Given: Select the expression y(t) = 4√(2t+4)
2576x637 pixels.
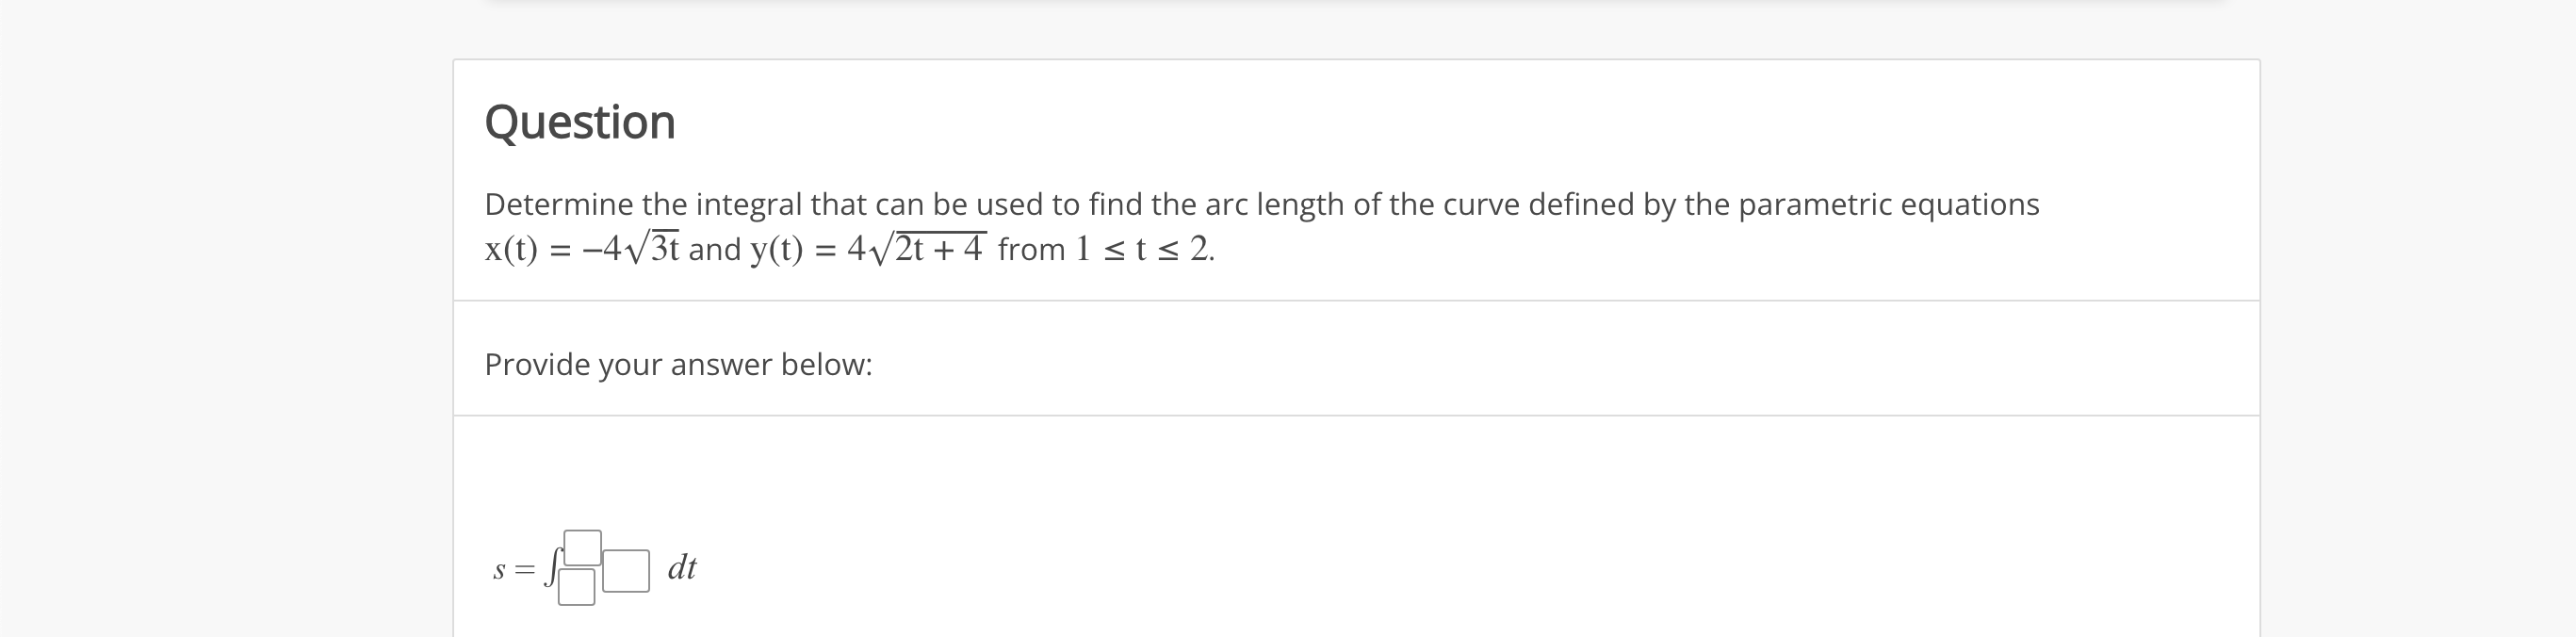Looking at the screenshot, I should coord(869,248).
